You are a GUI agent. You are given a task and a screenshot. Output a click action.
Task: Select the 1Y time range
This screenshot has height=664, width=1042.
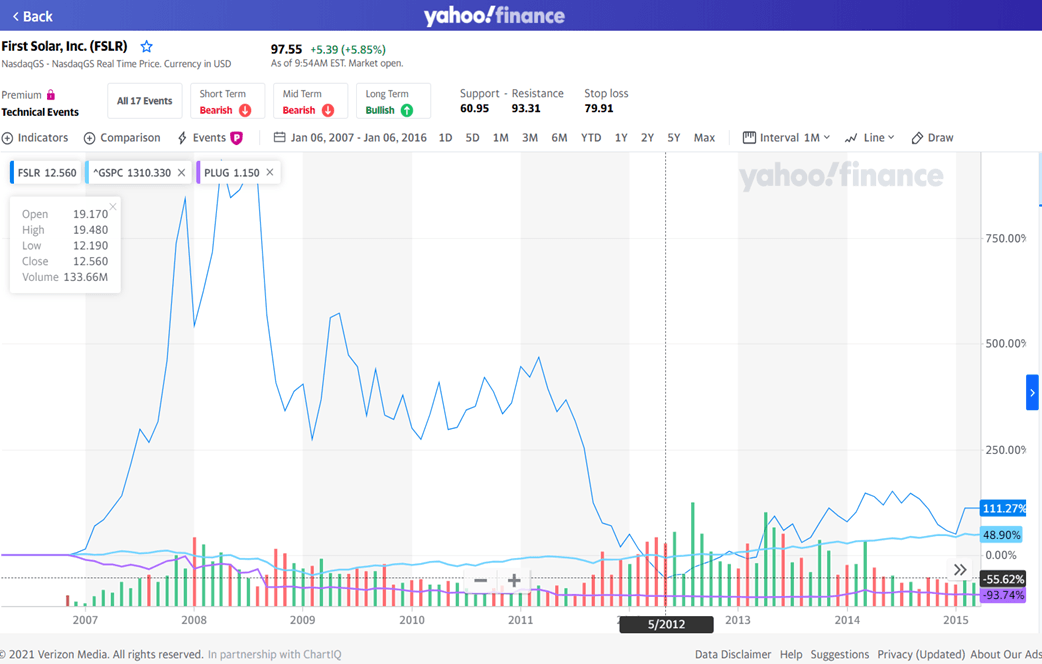tap(621, 138)
